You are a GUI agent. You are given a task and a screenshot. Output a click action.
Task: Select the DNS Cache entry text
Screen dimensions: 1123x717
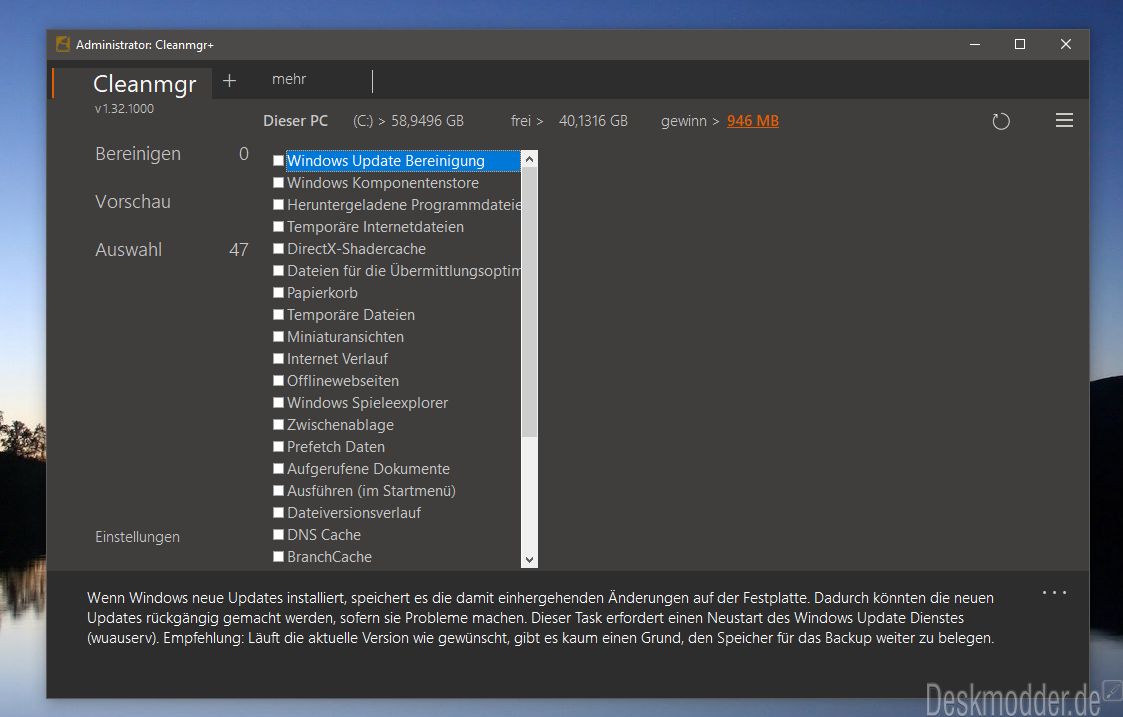tap(324, 535)
